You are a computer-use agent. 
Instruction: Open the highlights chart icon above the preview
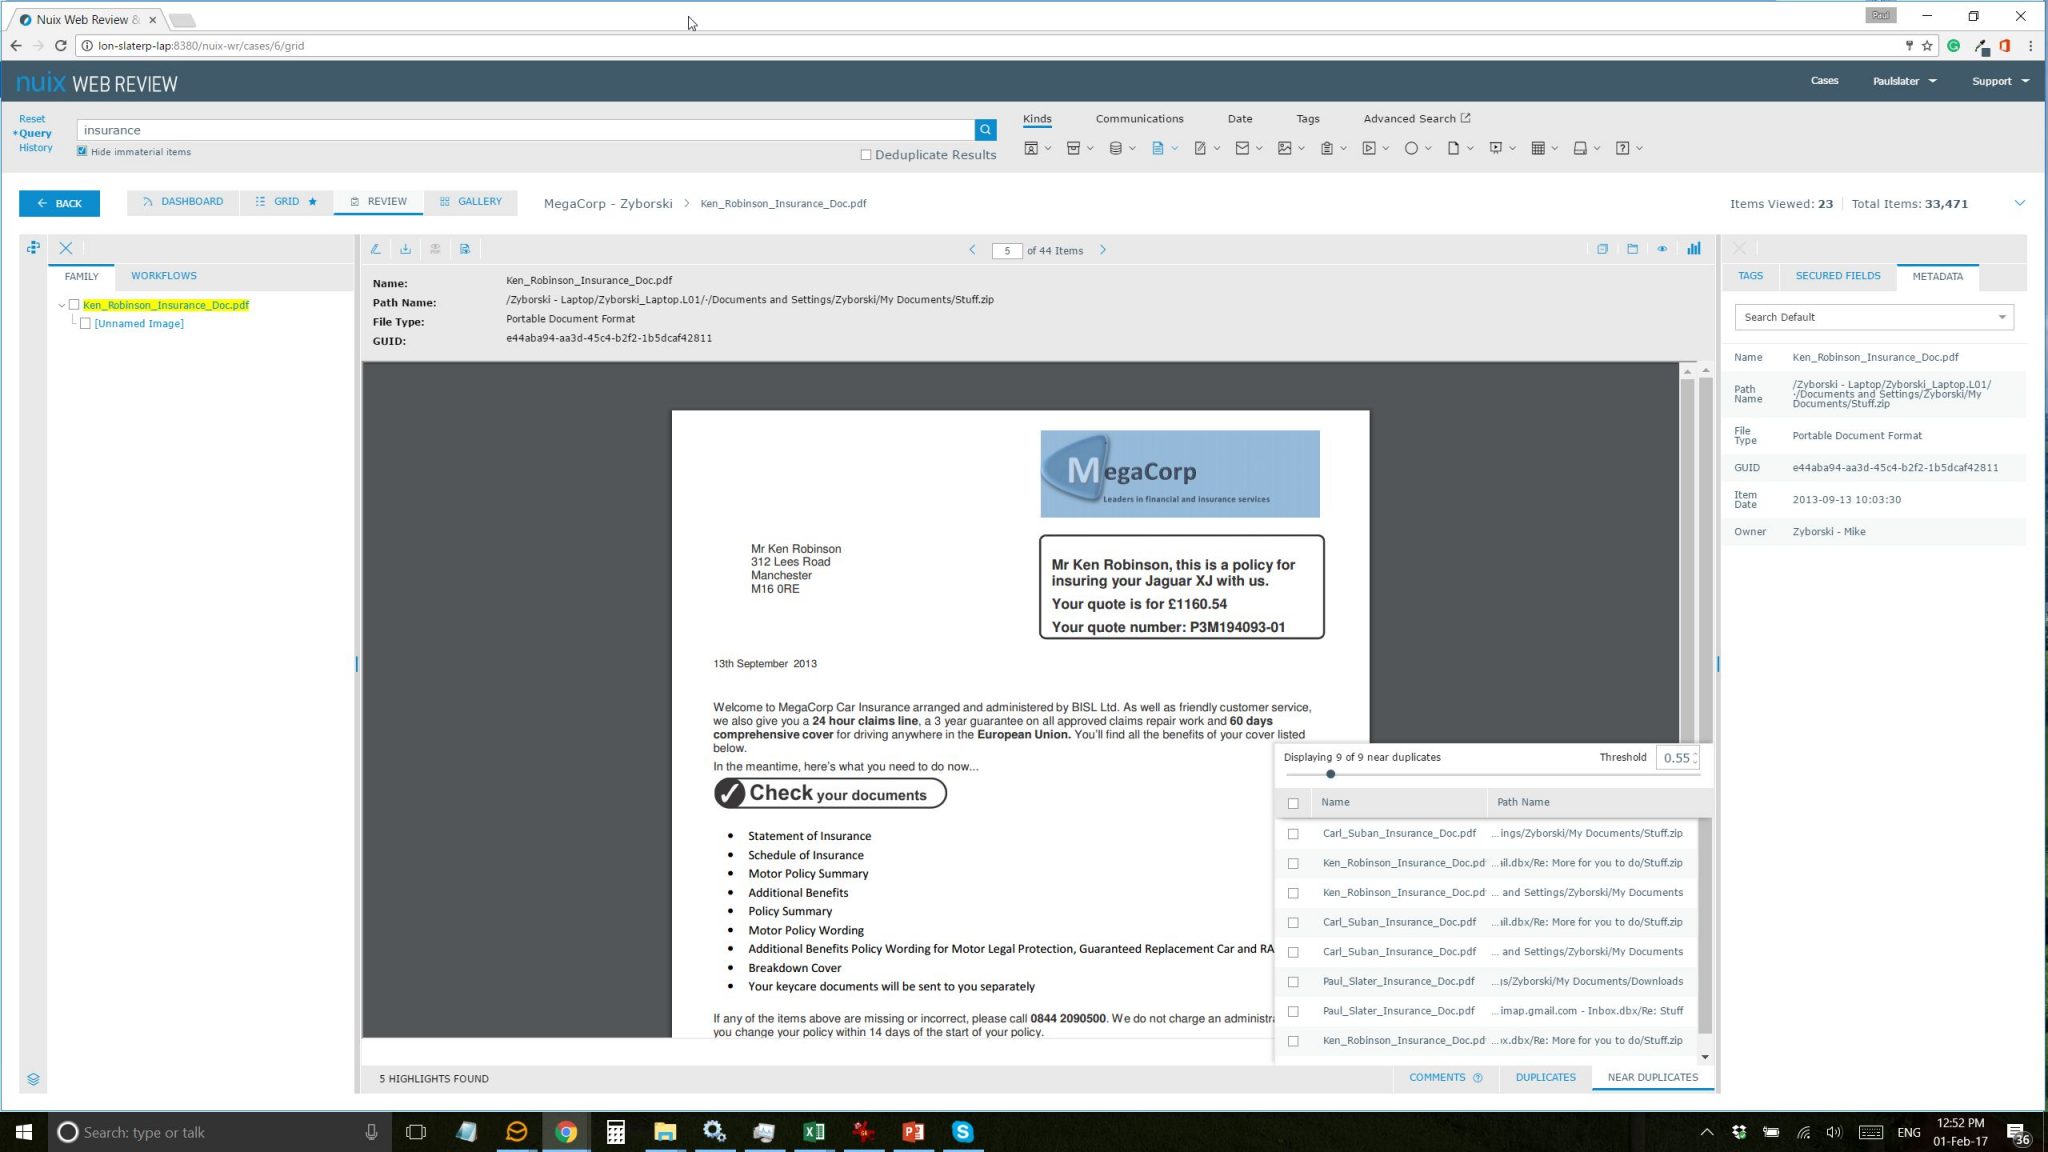[1694, 248]
